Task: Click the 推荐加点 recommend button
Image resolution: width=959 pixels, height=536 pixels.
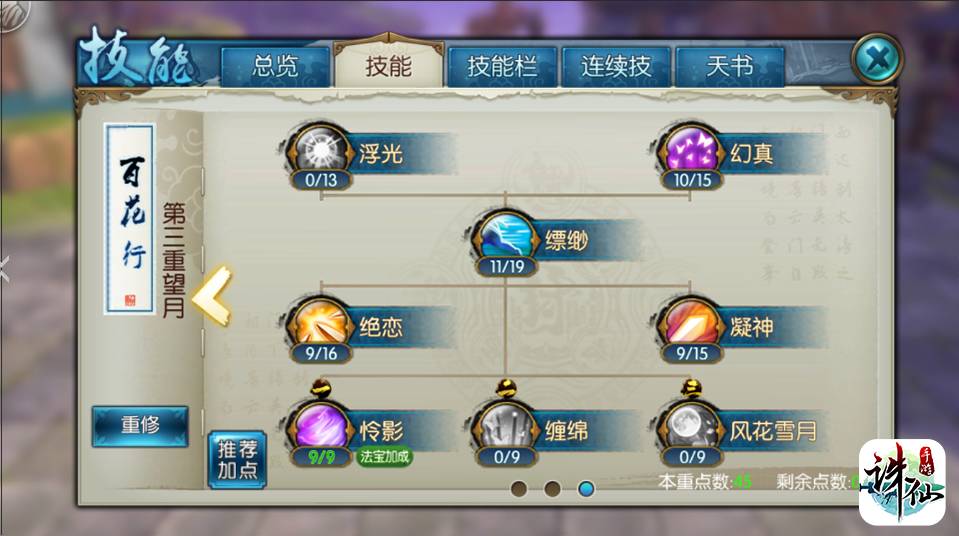Action: click(x=237, y=460)
